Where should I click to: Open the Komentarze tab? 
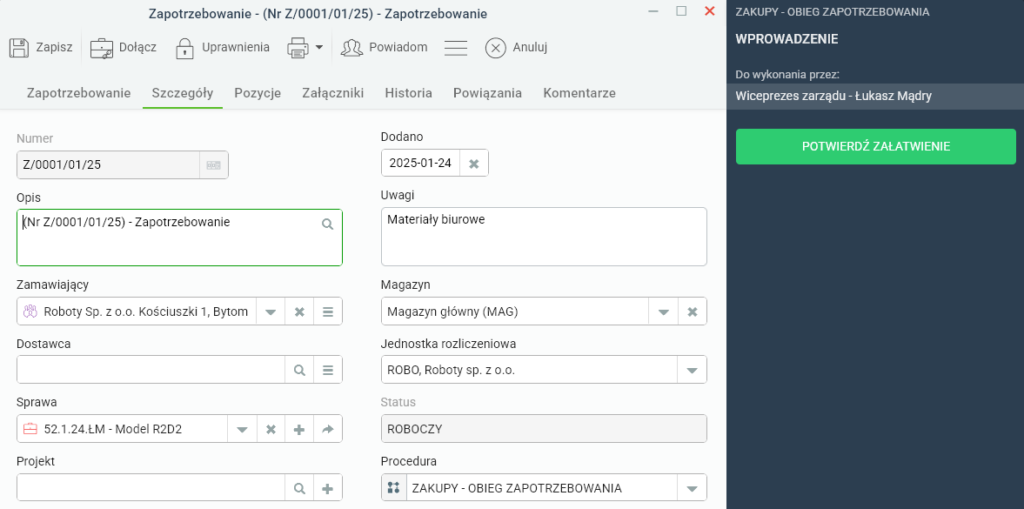point(579,93)
